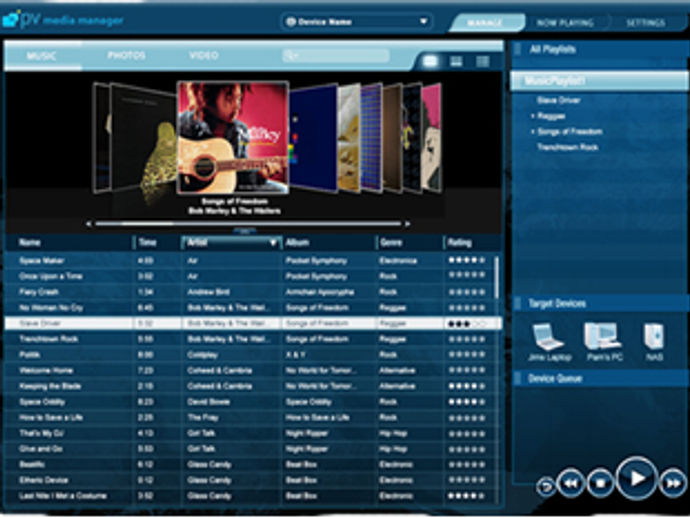Expand the Reggae playlist item
Viewport: 690px width, 518px height.
point(532,116)
